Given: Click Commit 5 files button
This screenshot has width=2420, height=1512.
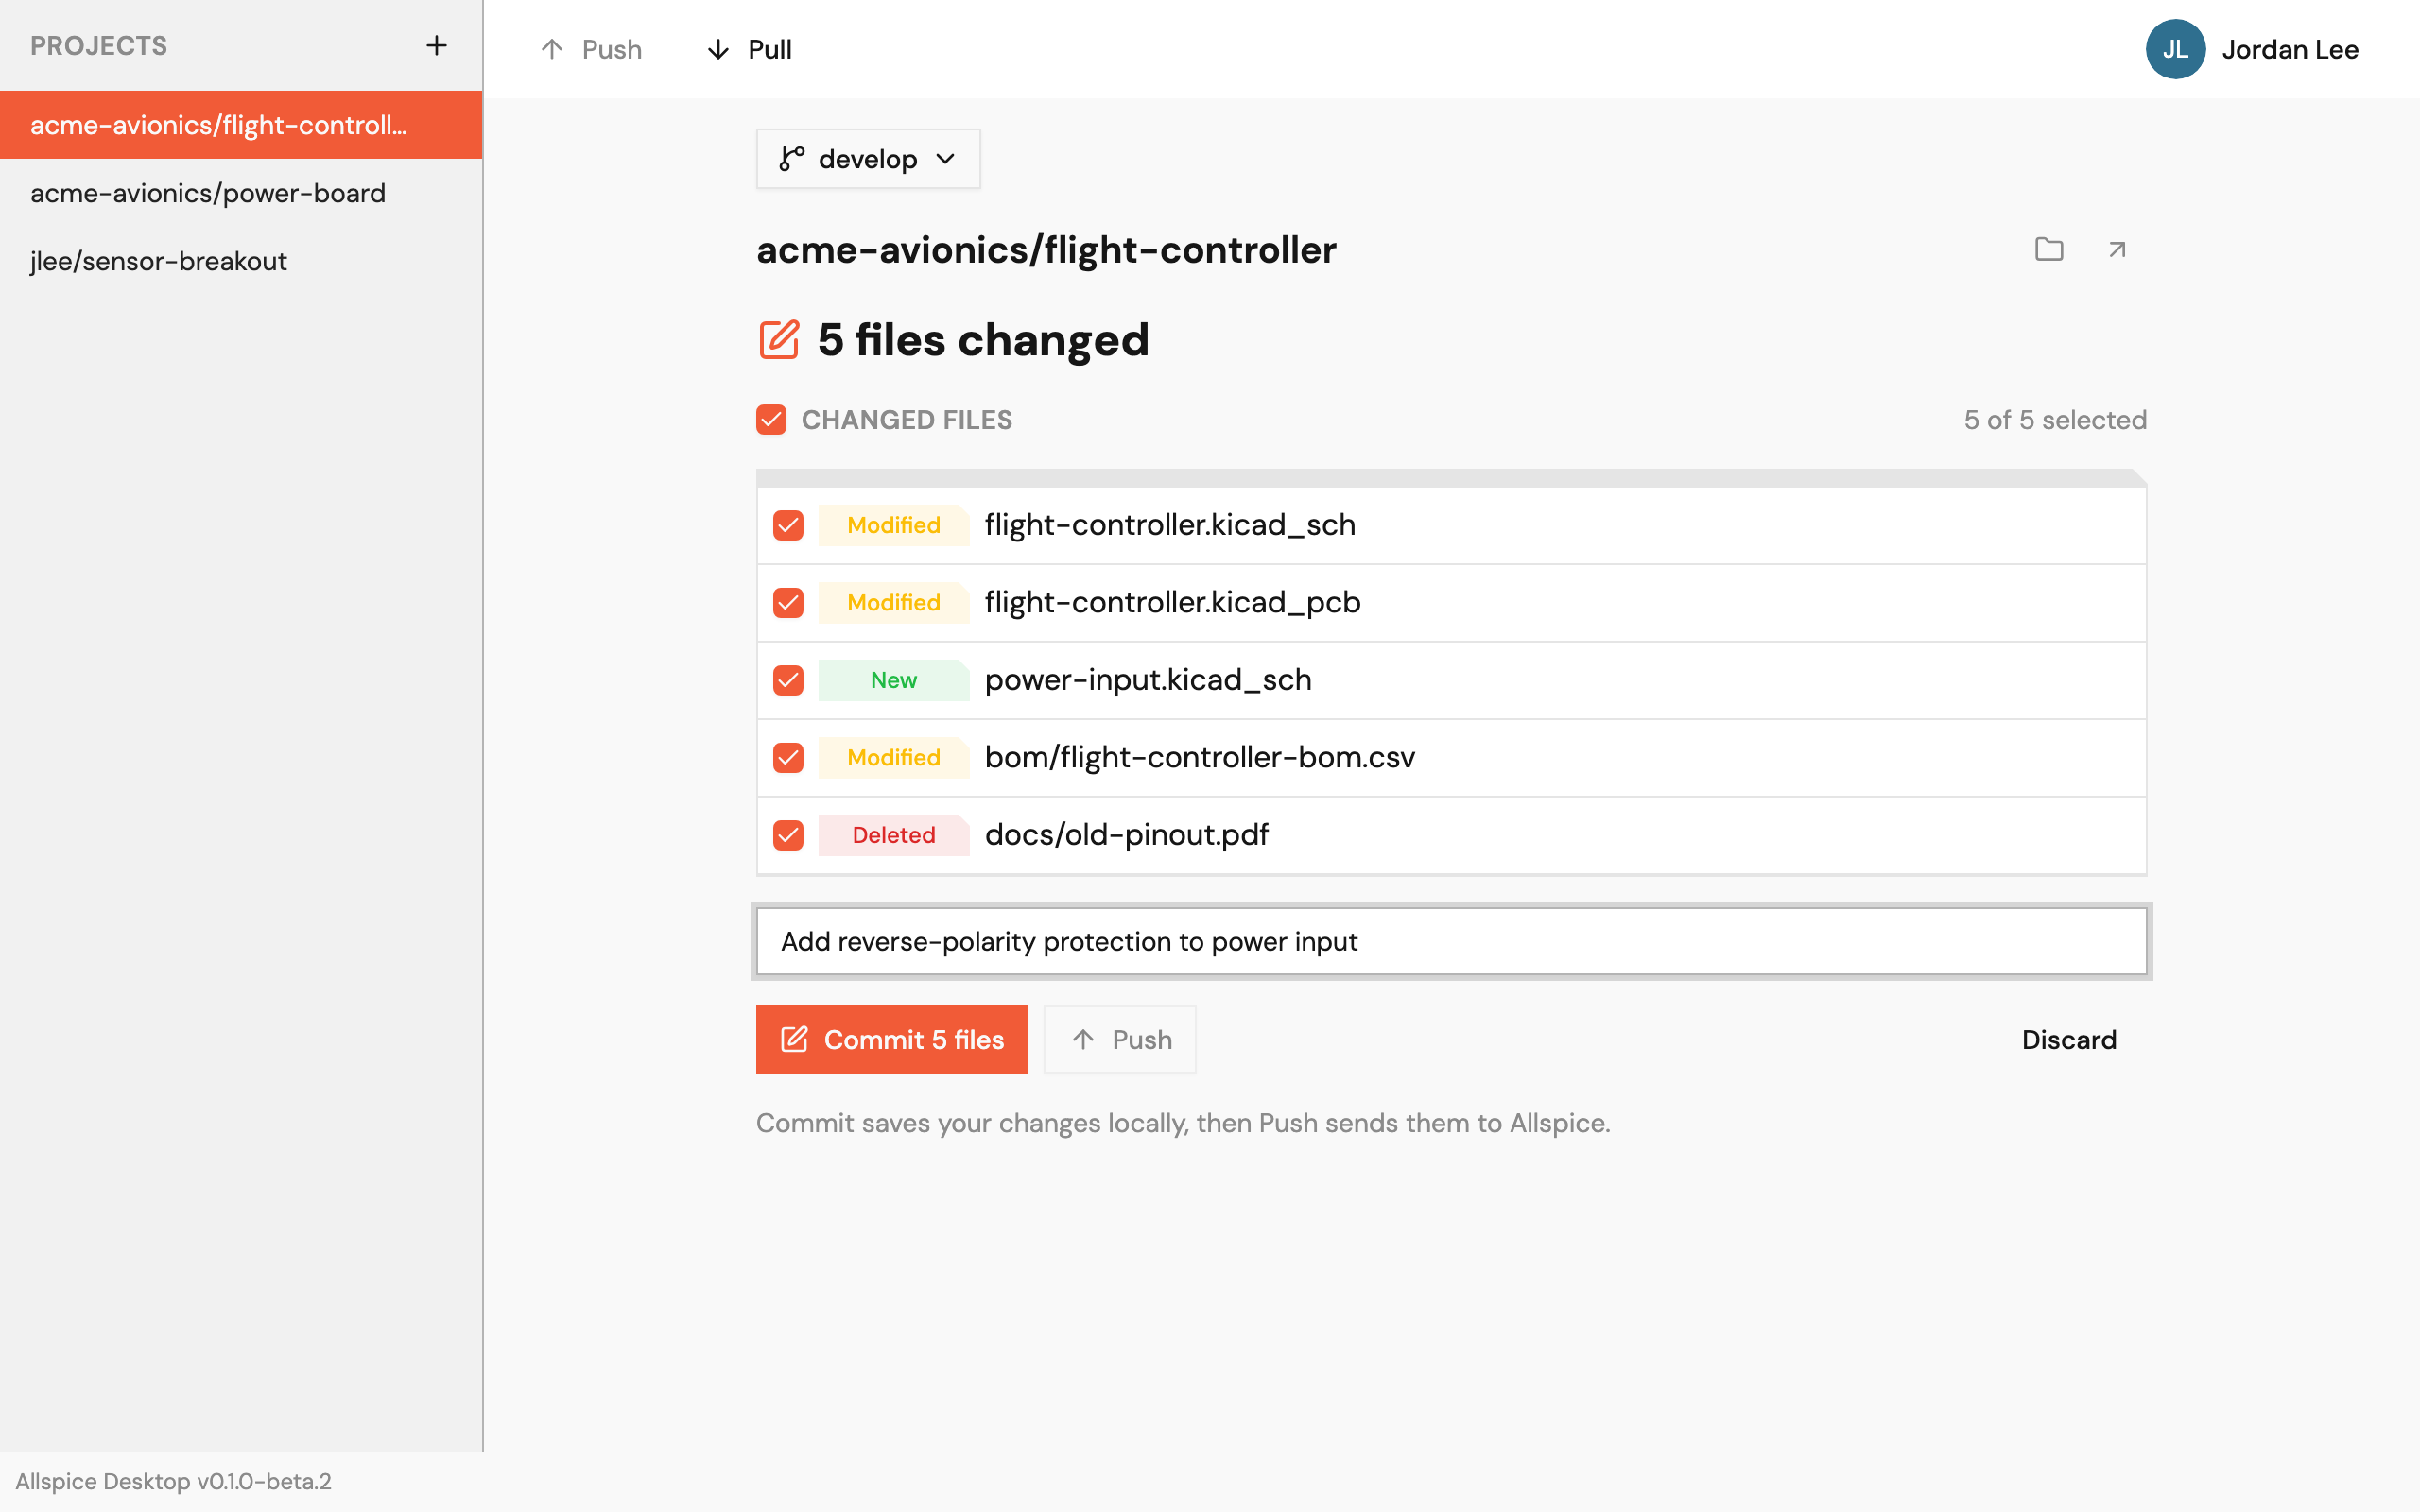Looking at the screenshot, I should (x=891, y=1039).
